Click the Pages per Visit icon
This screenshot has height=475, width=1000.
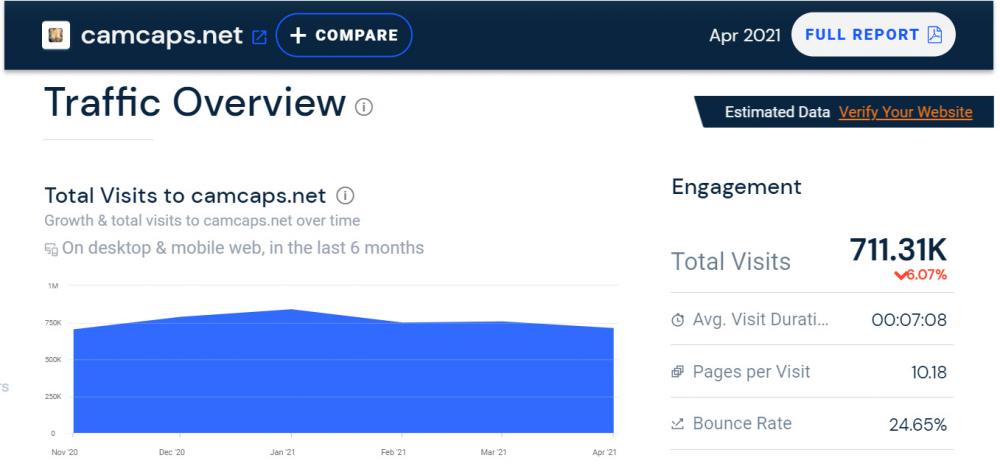678,372
